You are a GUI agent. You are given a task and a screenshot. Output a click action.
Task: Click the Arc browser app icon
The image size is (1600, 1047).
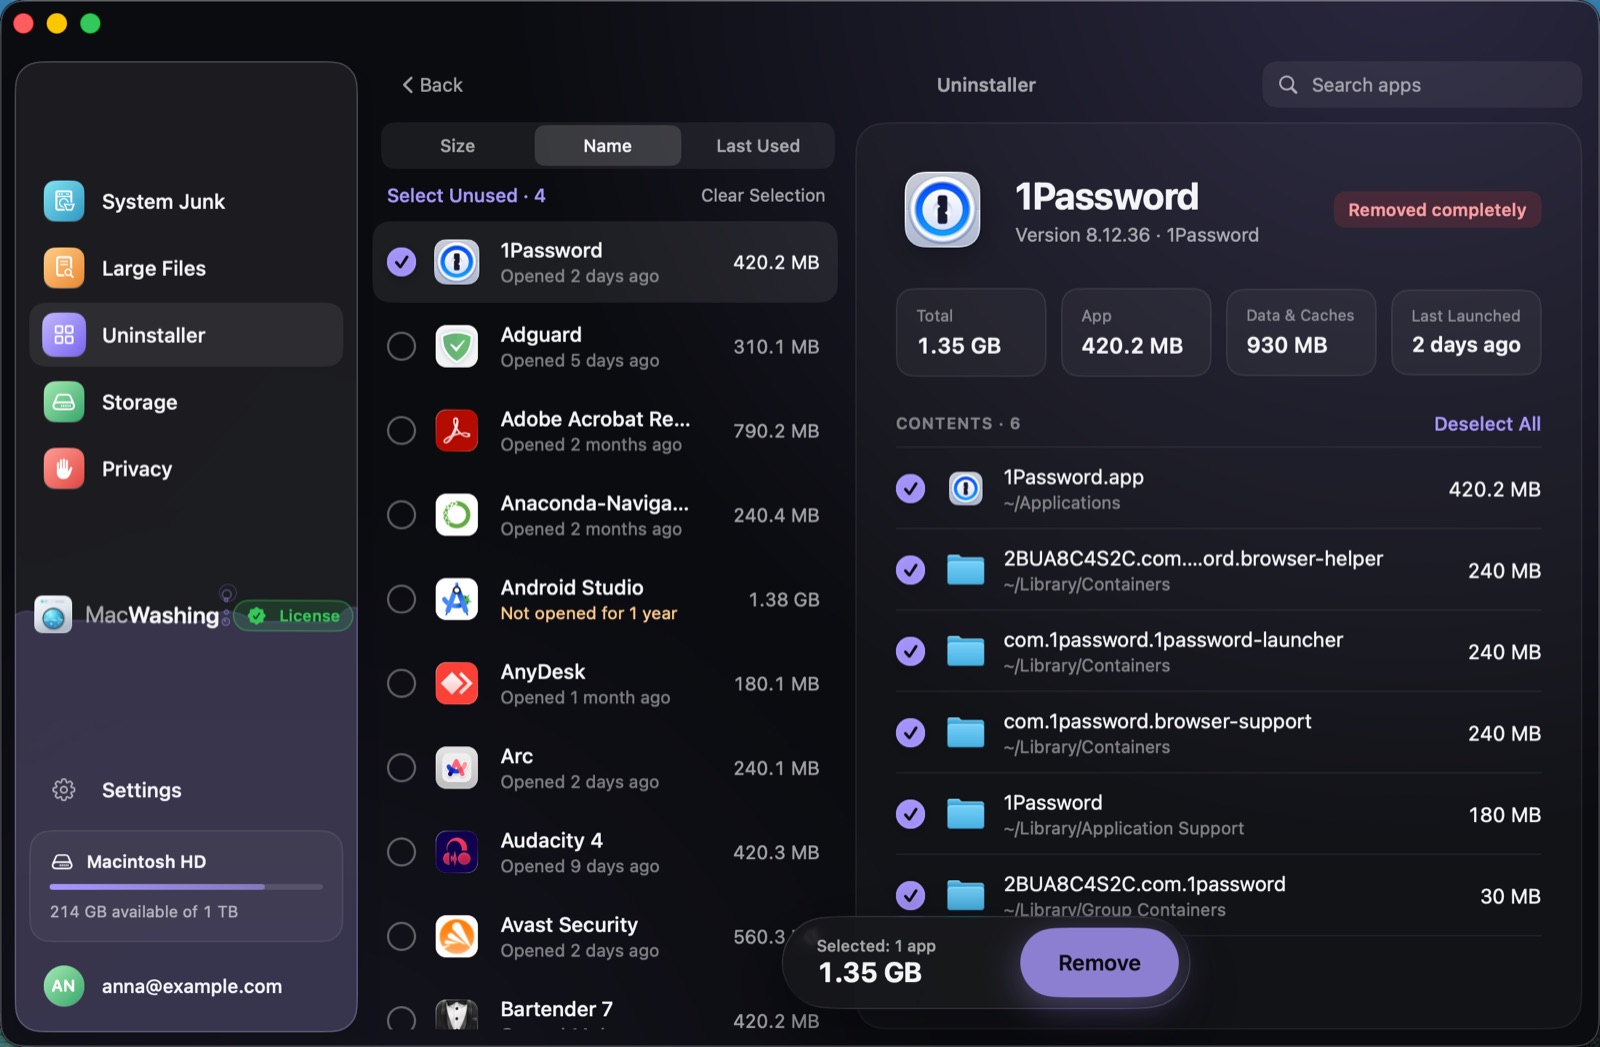457,768
